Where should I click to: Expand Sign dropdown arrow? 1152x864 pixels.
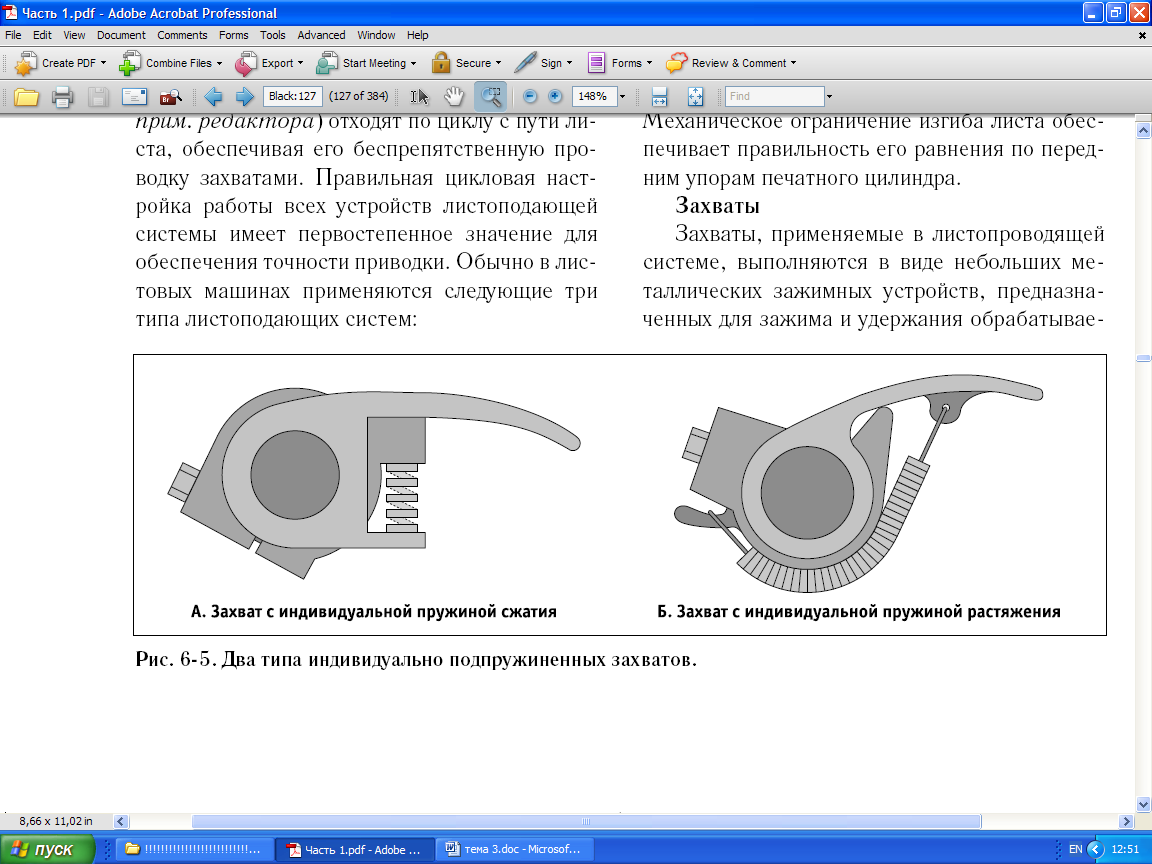click(569, 63)
